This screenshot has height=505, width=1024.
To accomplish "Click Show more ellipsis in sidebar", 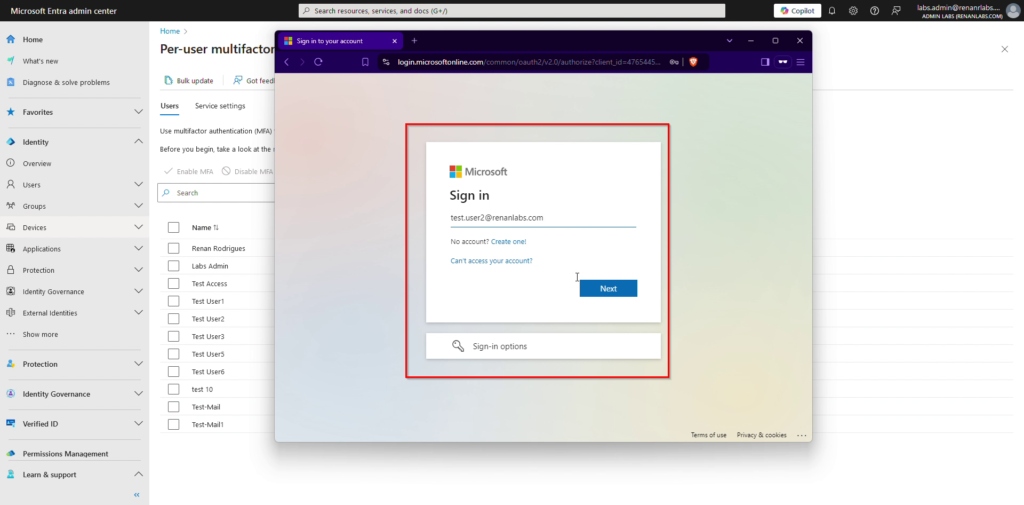I will click(10, 334).
